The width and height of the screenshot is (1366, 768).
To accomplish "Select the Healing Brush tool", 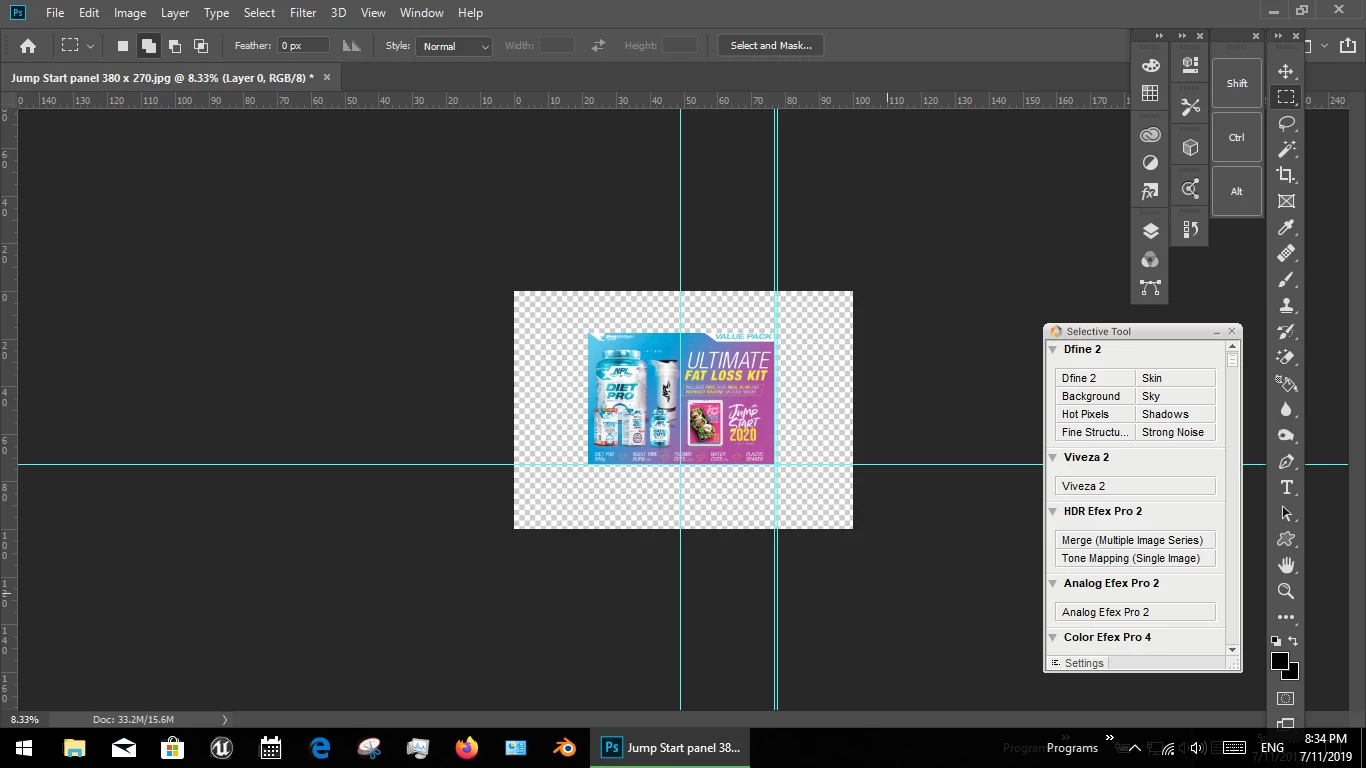I will tap(1286, 254).
